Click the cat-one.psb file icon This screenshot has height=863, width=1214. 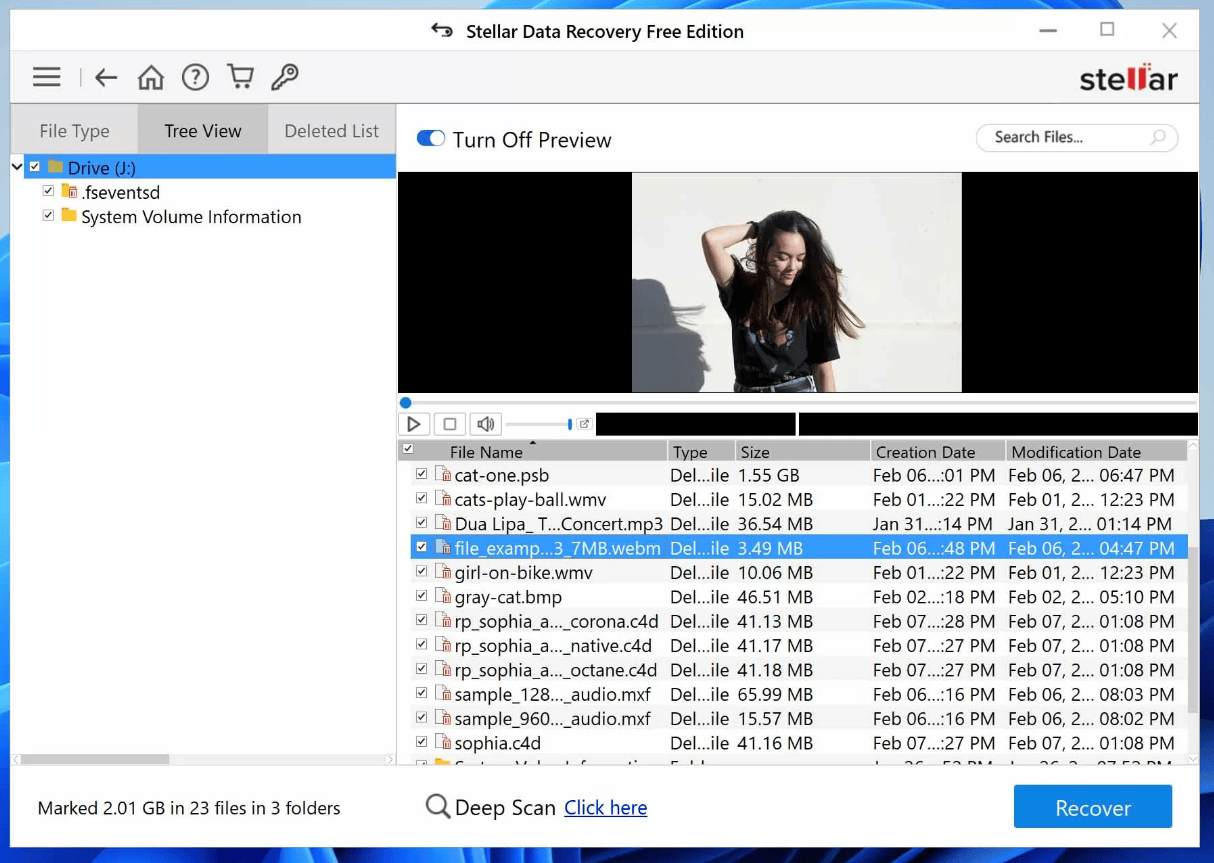pyautogui.click(x=443, y=475)
